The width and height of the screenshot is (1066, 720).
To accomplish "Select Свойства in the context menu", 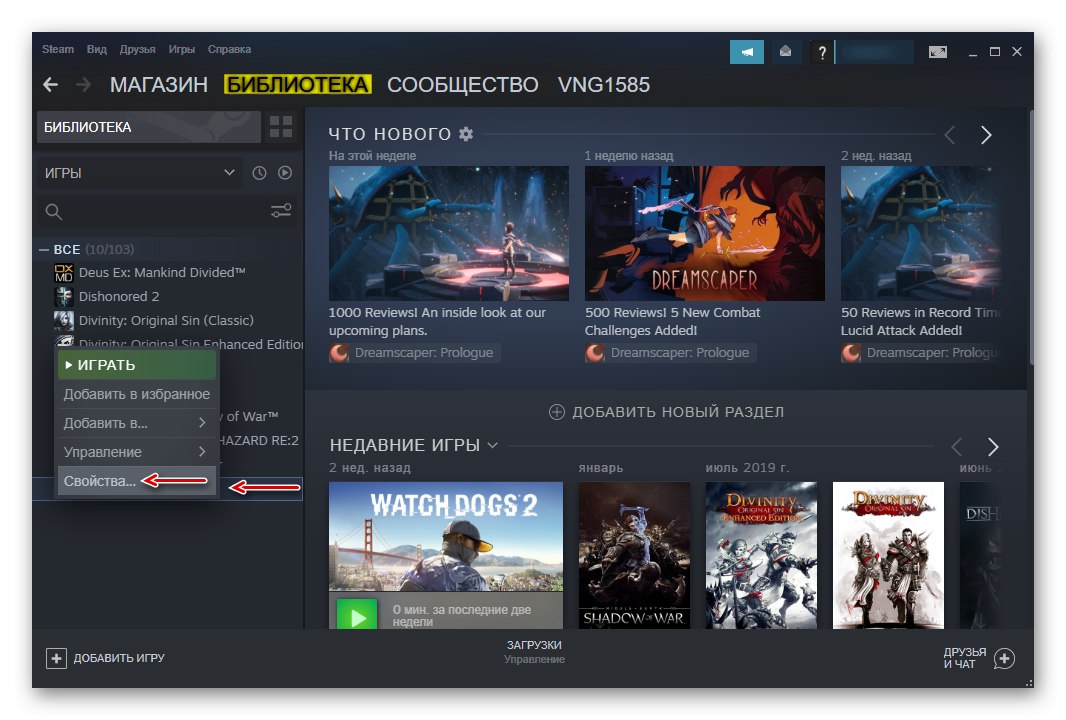I will click(x=100, y=480).
